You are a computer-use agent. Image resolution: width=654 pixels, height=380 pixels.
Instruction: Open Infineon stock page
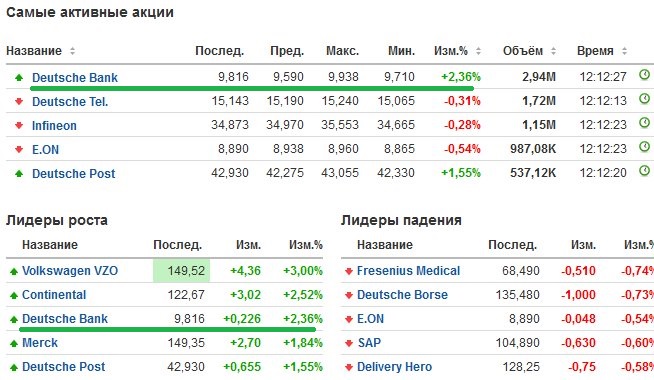[x=54, y=126]
